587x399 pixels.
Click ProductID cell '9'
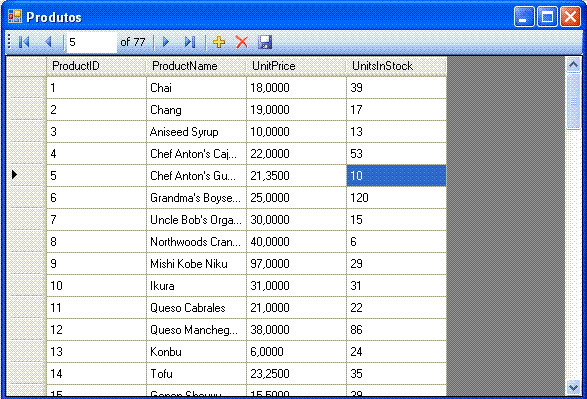click(x=96, y=264)
